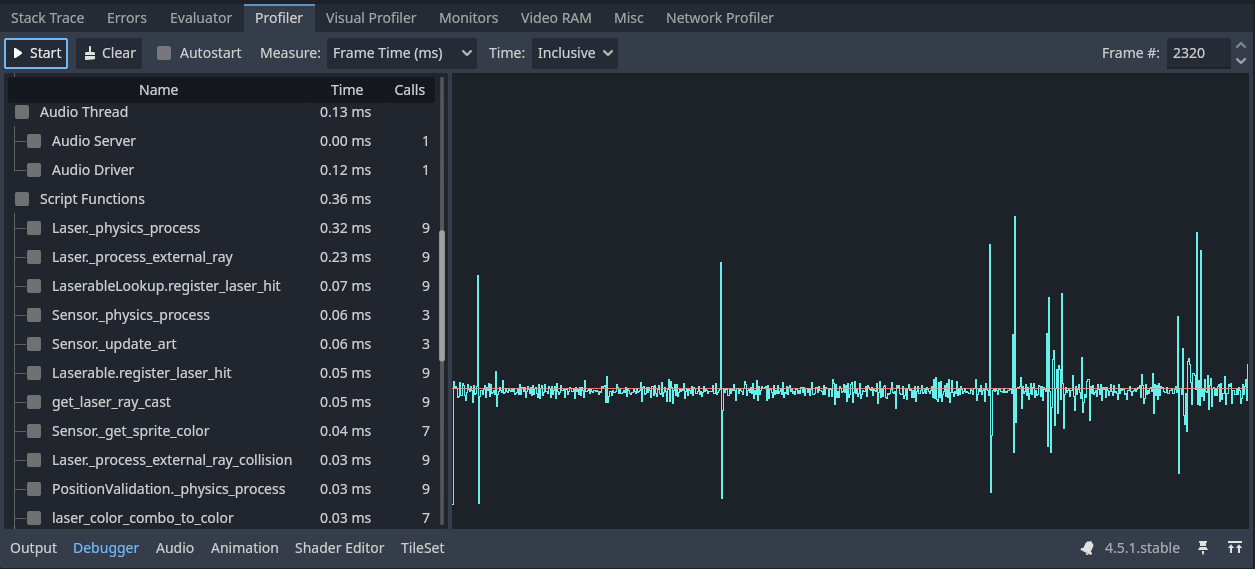Open the Stack Trace tab
Image resolution: width=1255 pixels, height=569 pixels.
47,18
